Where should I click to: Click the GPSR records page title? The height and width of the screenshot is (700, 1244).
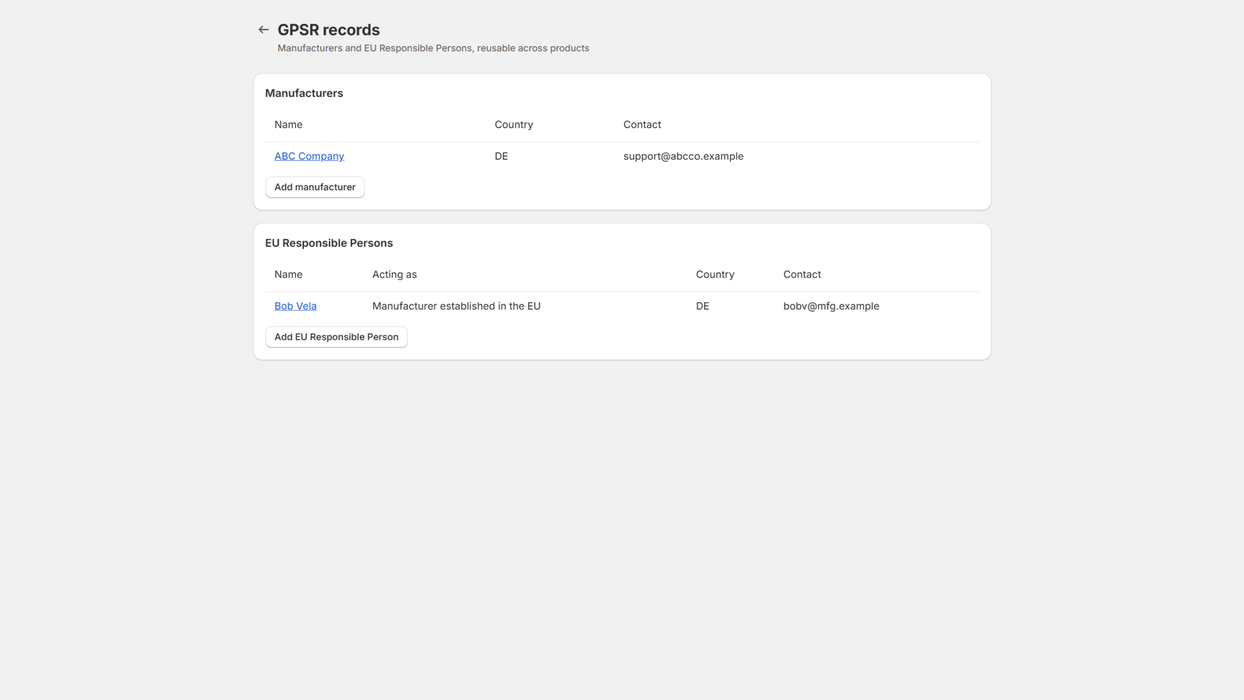(x=328, y=30)
